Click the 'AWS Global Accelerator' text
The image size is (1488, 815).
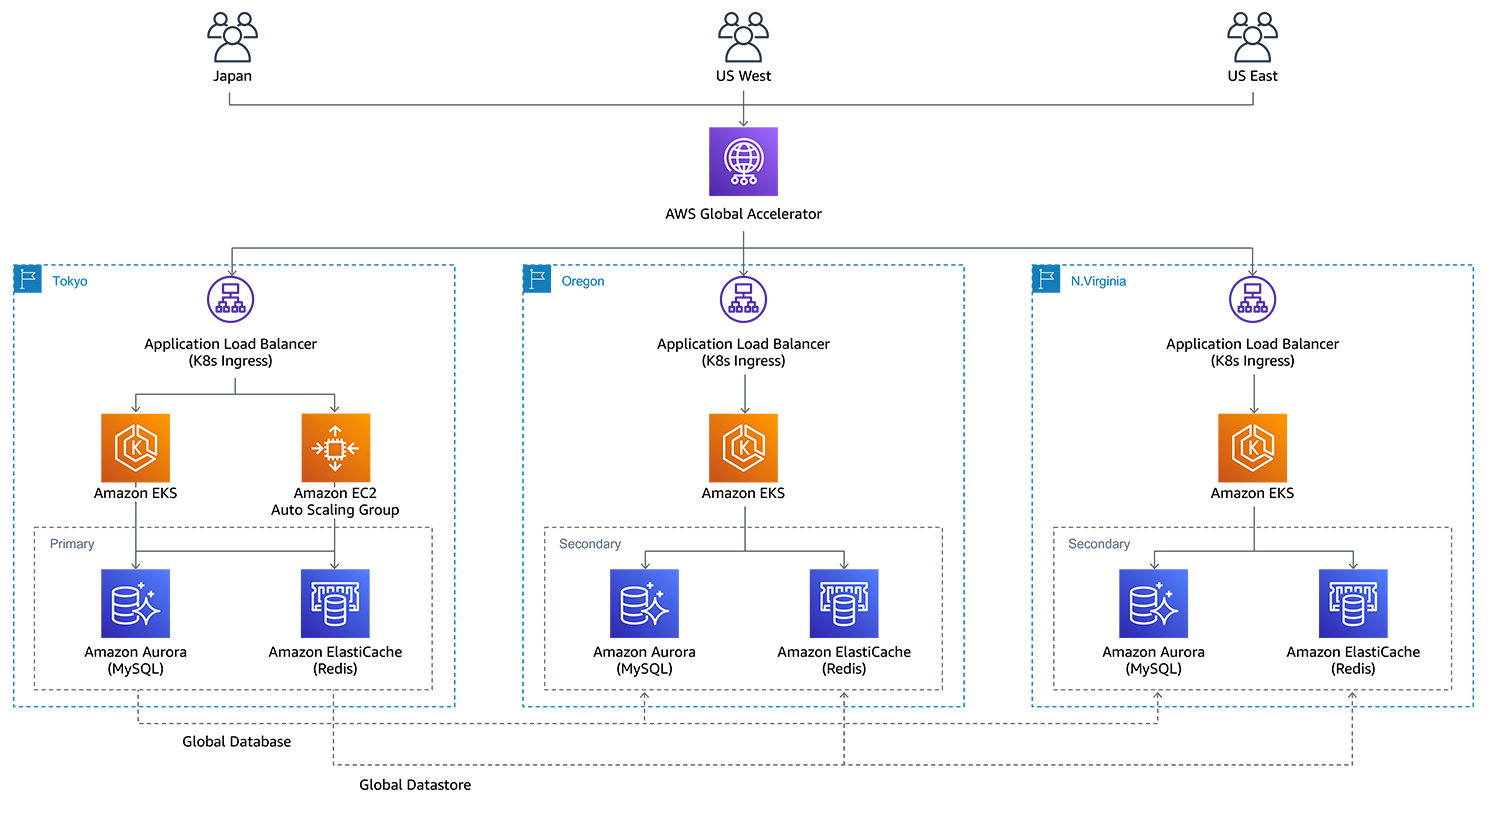pos(743,214)
